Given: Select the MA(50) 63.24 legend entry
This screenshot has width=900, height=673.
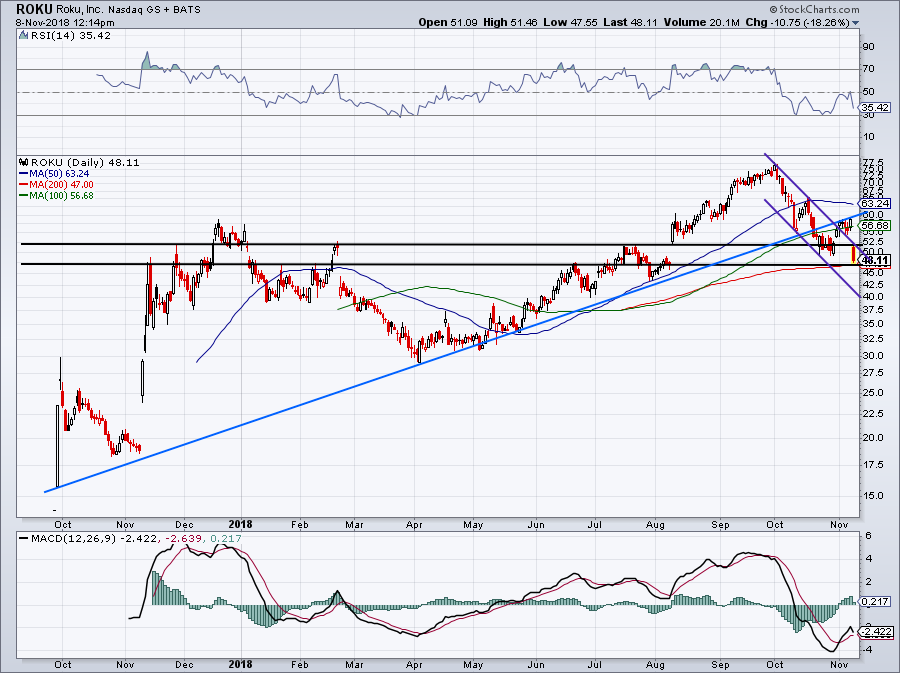Looking at the screenshot, I should point(59,173).
